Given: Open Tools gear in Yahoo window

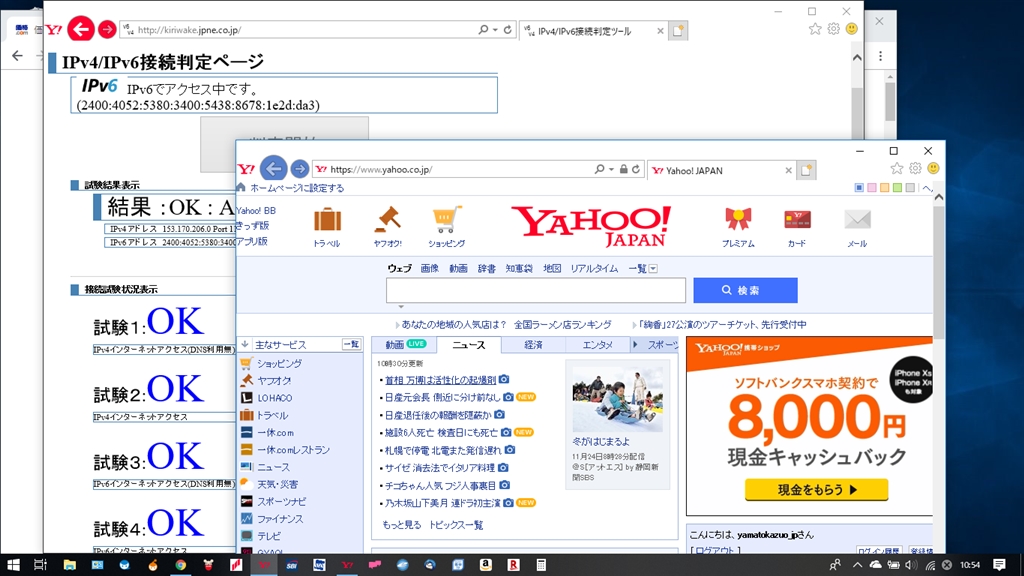Looking at the screenshot, I should point(915,168).
